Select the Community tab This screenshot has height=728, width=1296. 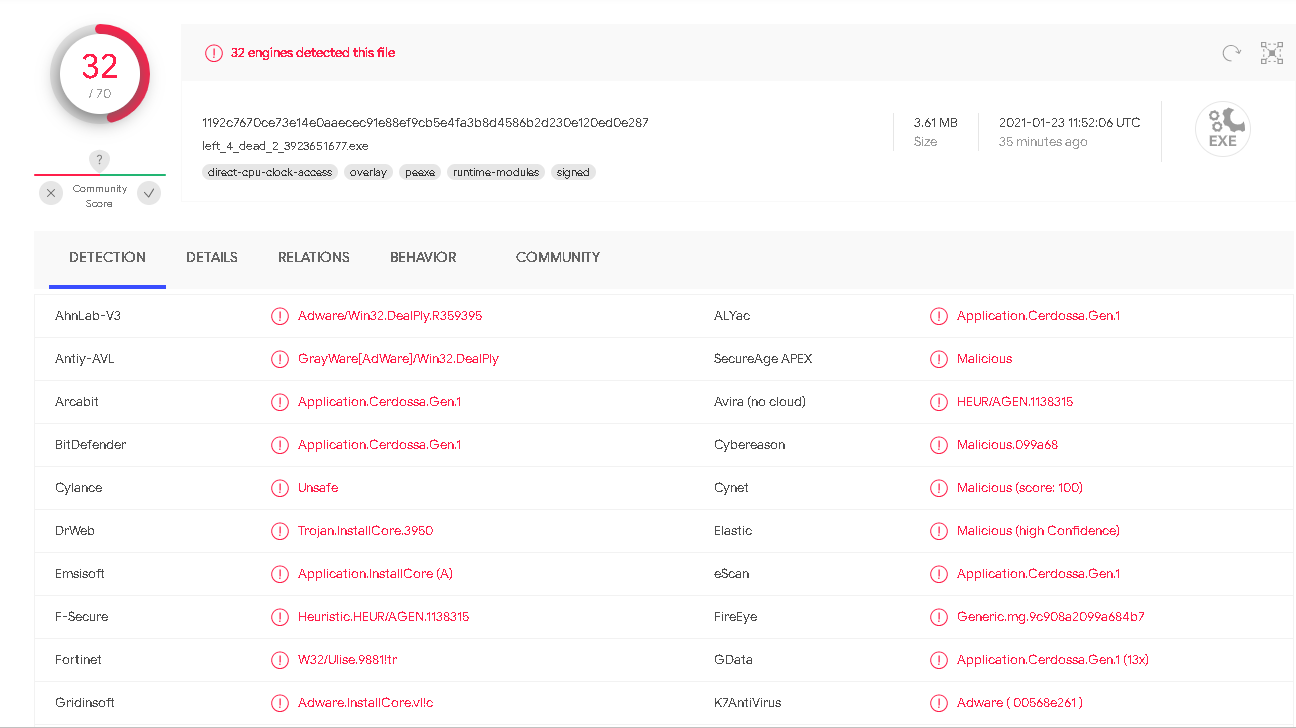tap(558, 257)
